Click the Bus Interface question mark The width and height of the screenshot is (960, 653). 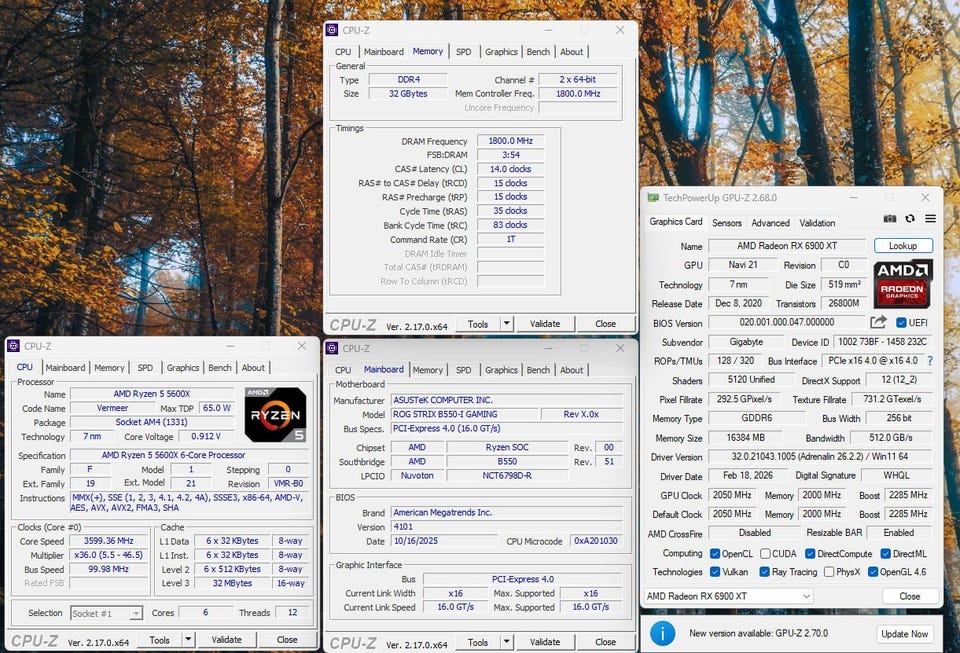coord(931,361)
